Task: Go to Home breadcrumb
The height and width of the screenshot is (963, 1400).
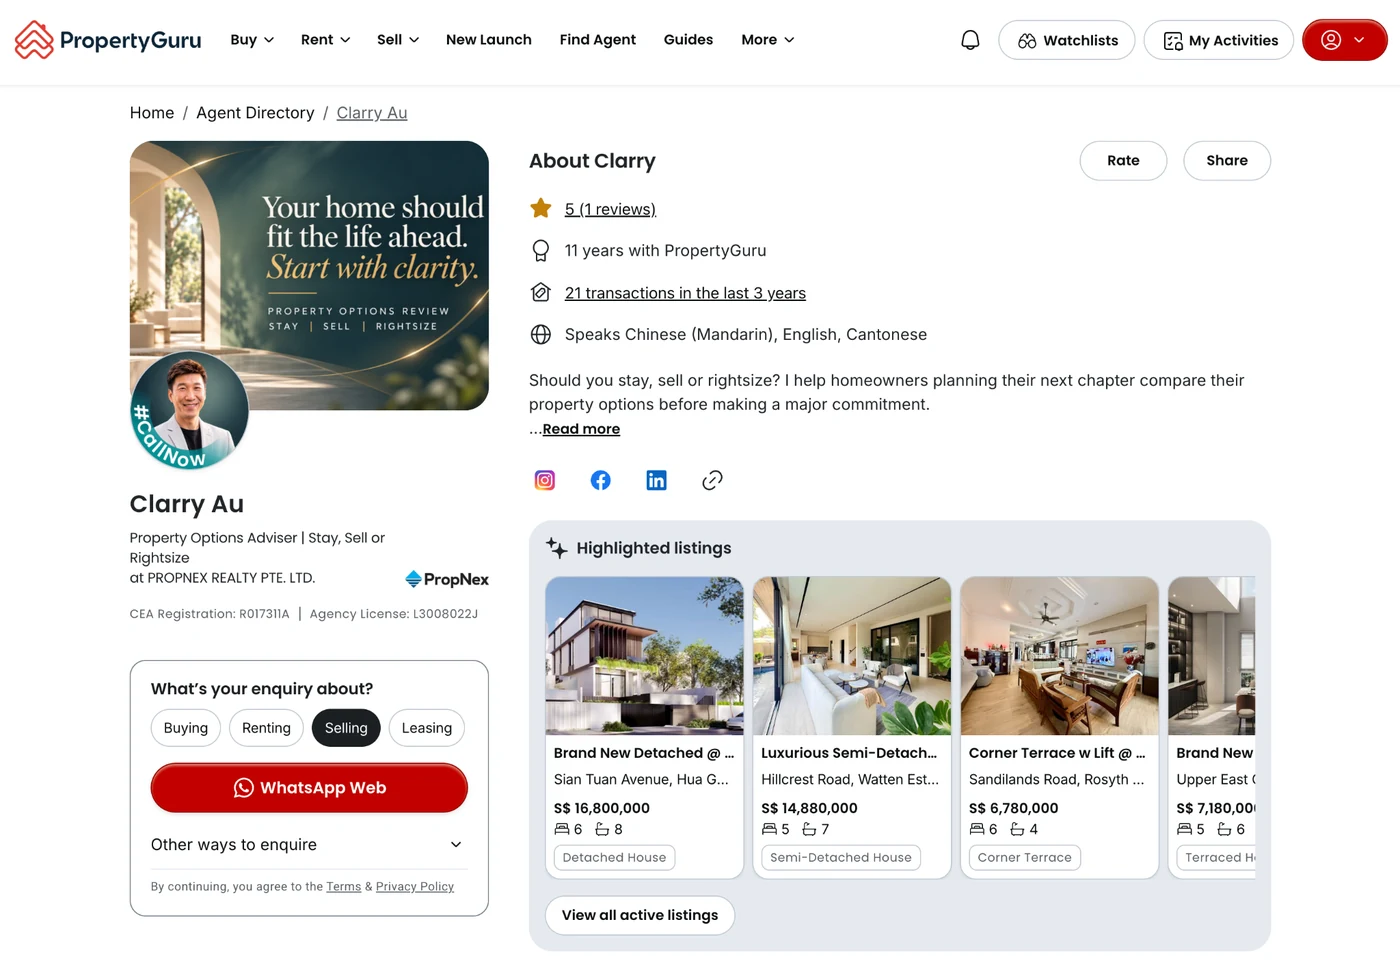Action: coord(152,113)
